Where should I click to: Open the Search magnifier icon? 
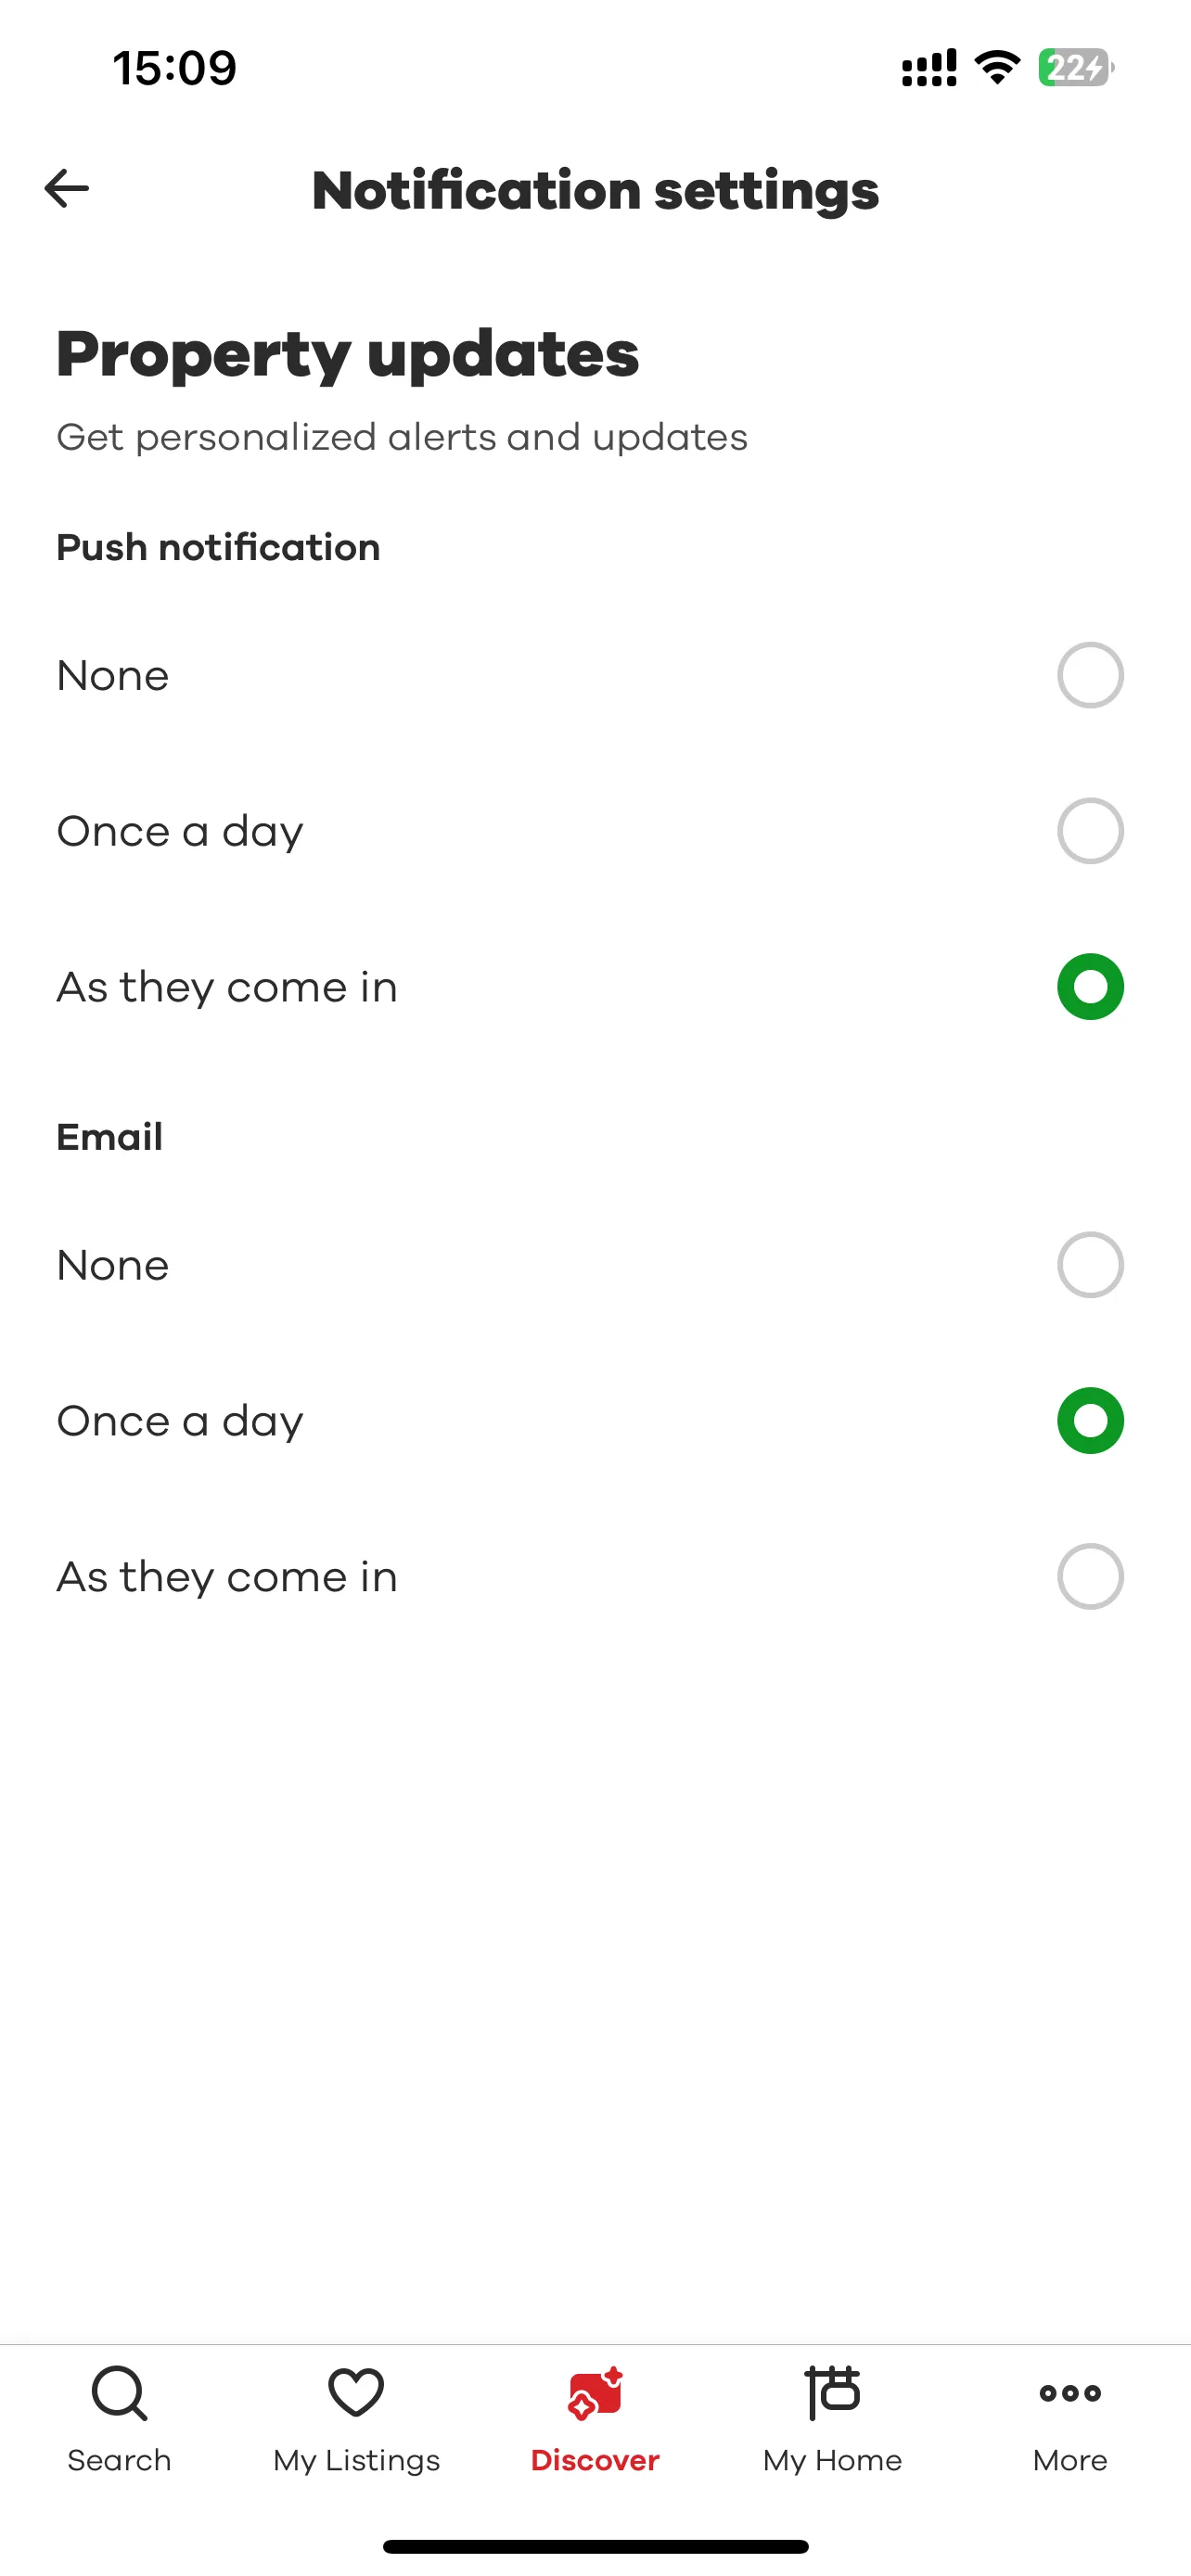(x=119, y=2394)
